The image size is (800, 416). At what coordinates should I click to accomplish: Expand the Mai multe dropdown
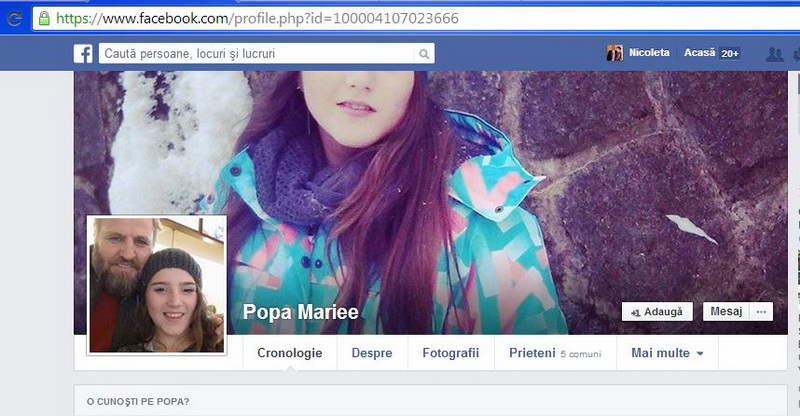(667, 353)
